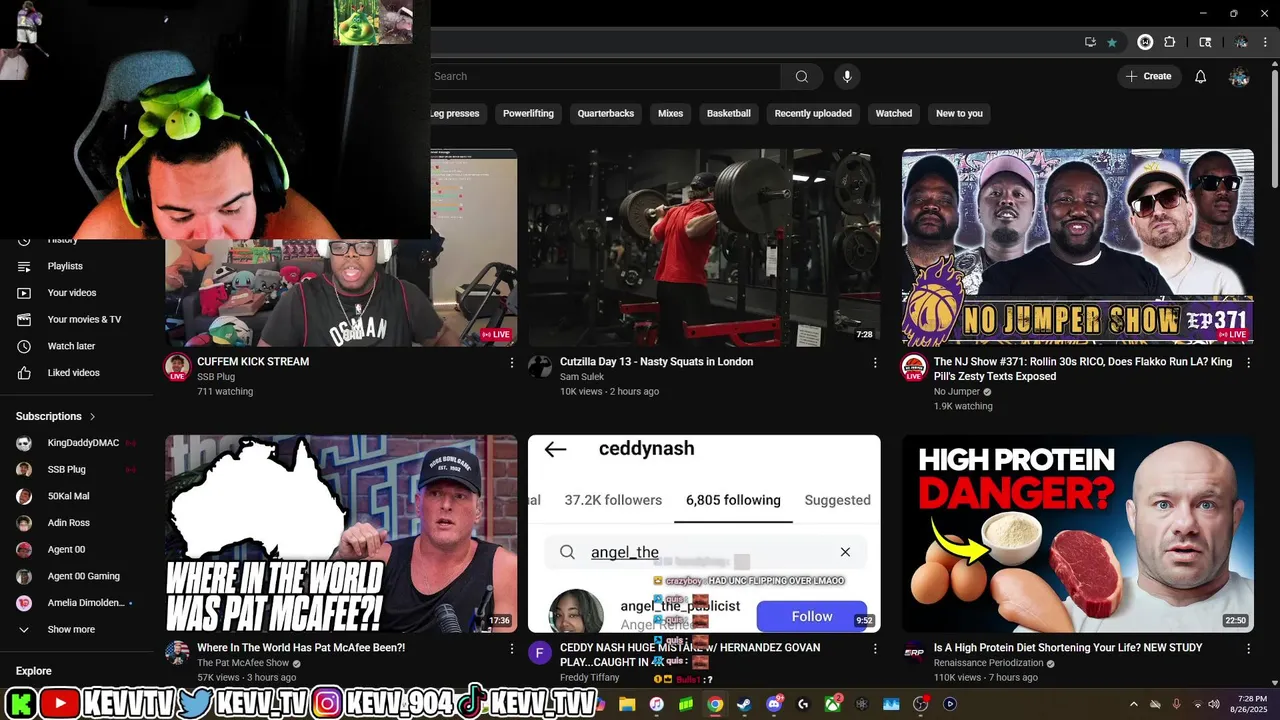The image size is (1280, 720).
Task: Open options for High Protein Diet video
Action: 1248,648
